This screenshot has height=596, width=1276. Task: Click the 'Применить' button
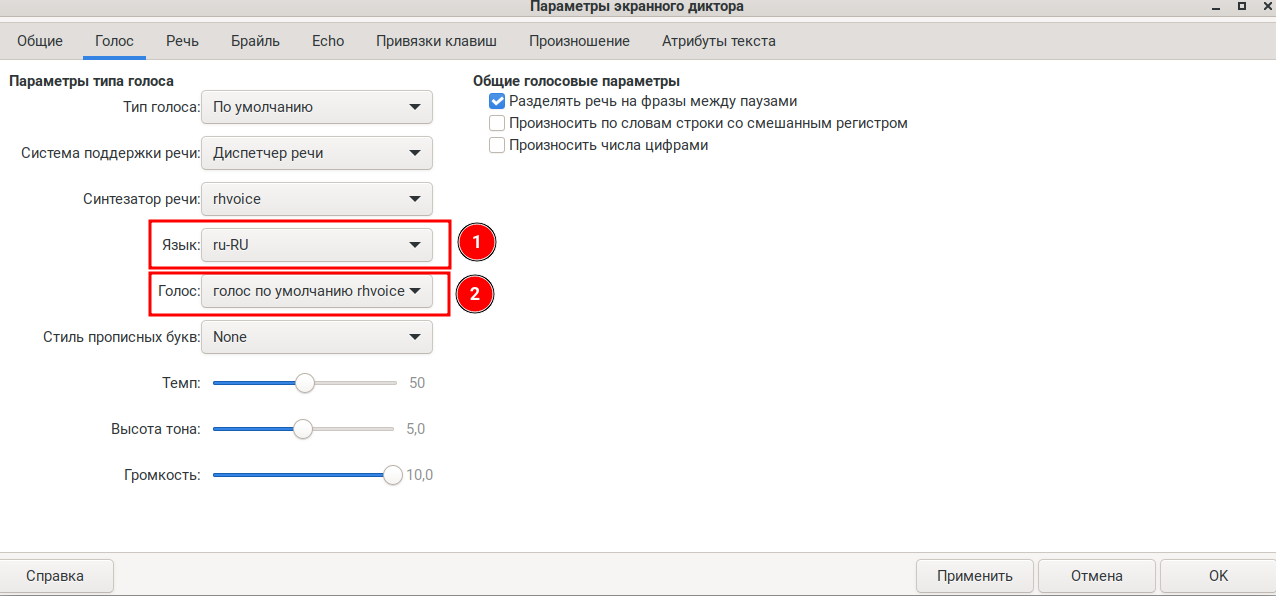click(975, 576)
